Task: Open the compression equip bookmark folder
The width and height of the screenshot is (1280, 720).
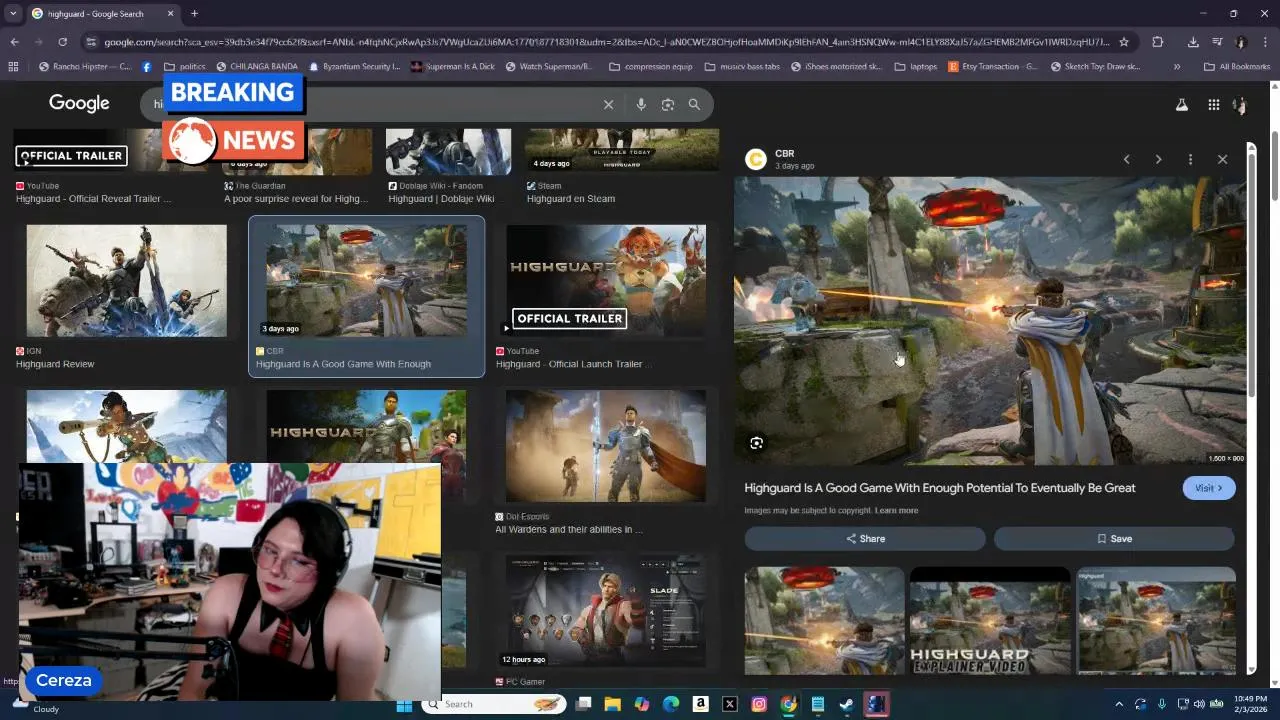Action: pos(649,67)
